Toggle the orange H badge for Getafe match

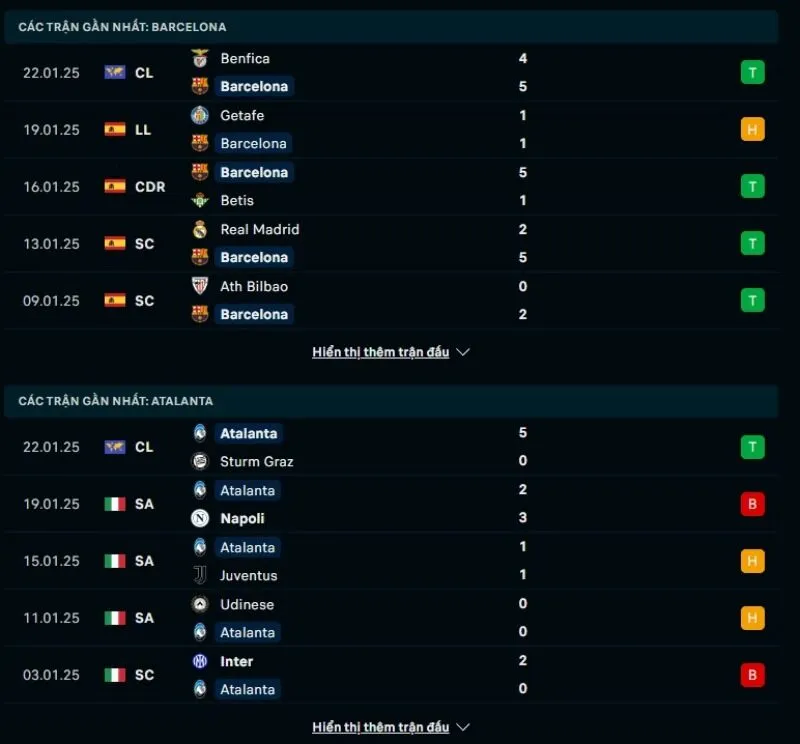pyautogui.click(x=752, y=129)
